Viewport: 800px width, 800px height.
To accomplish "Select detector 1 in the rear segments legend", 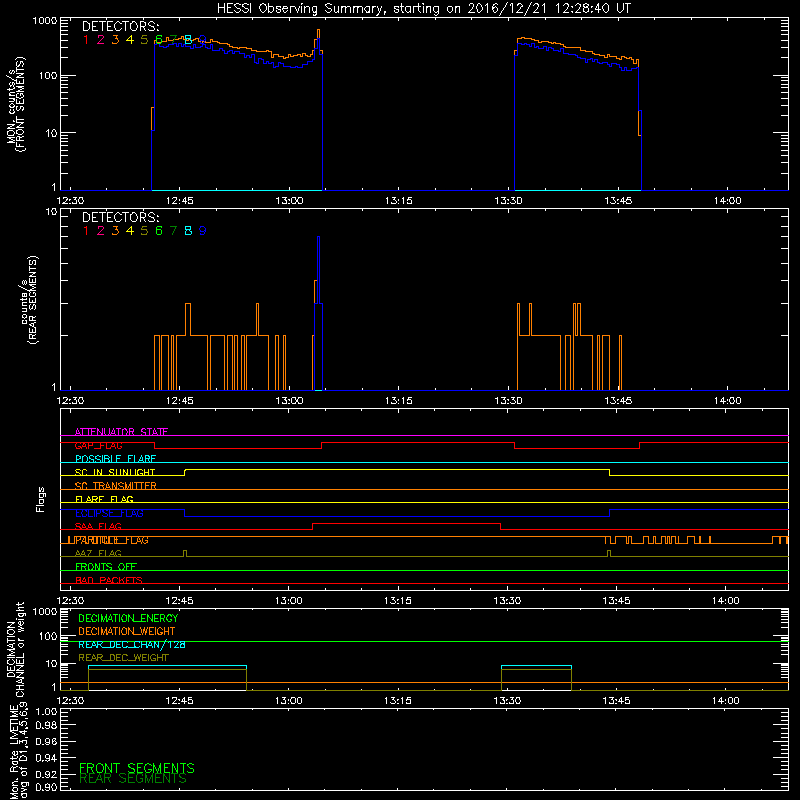I will 86,231.
